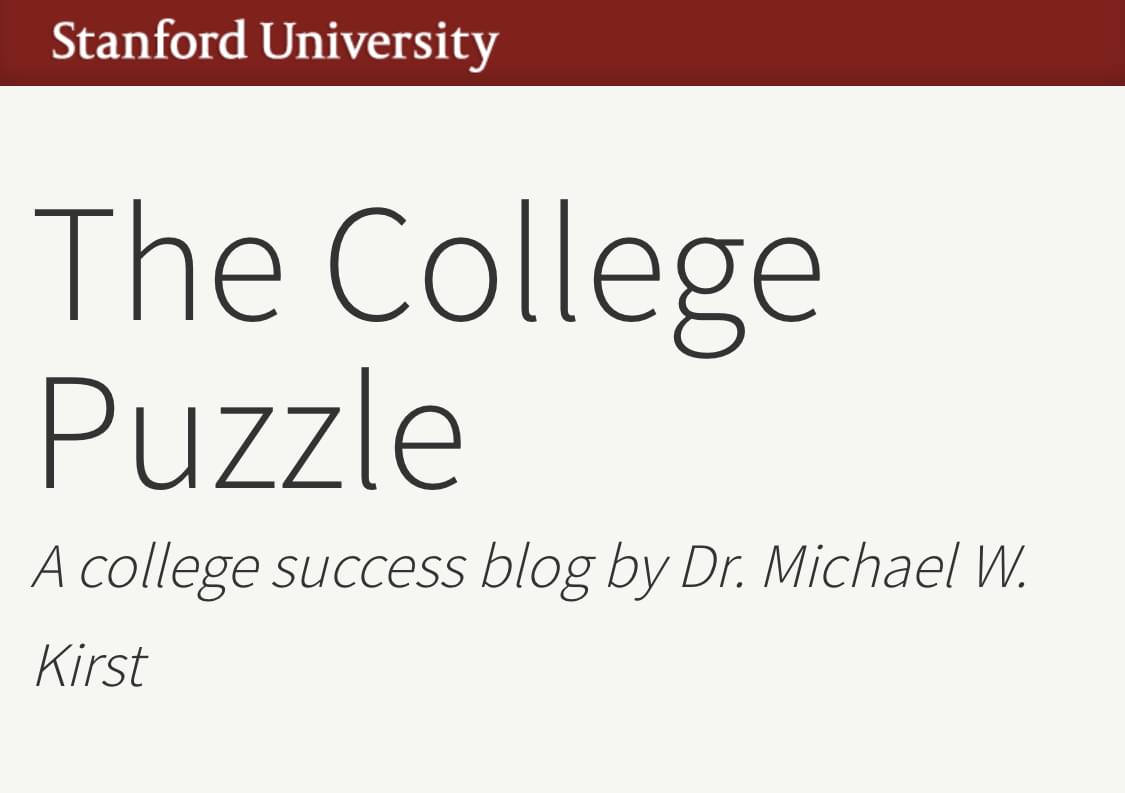Click the dark red header banner area
1125x793 pixels.
[x=562, y=42]
